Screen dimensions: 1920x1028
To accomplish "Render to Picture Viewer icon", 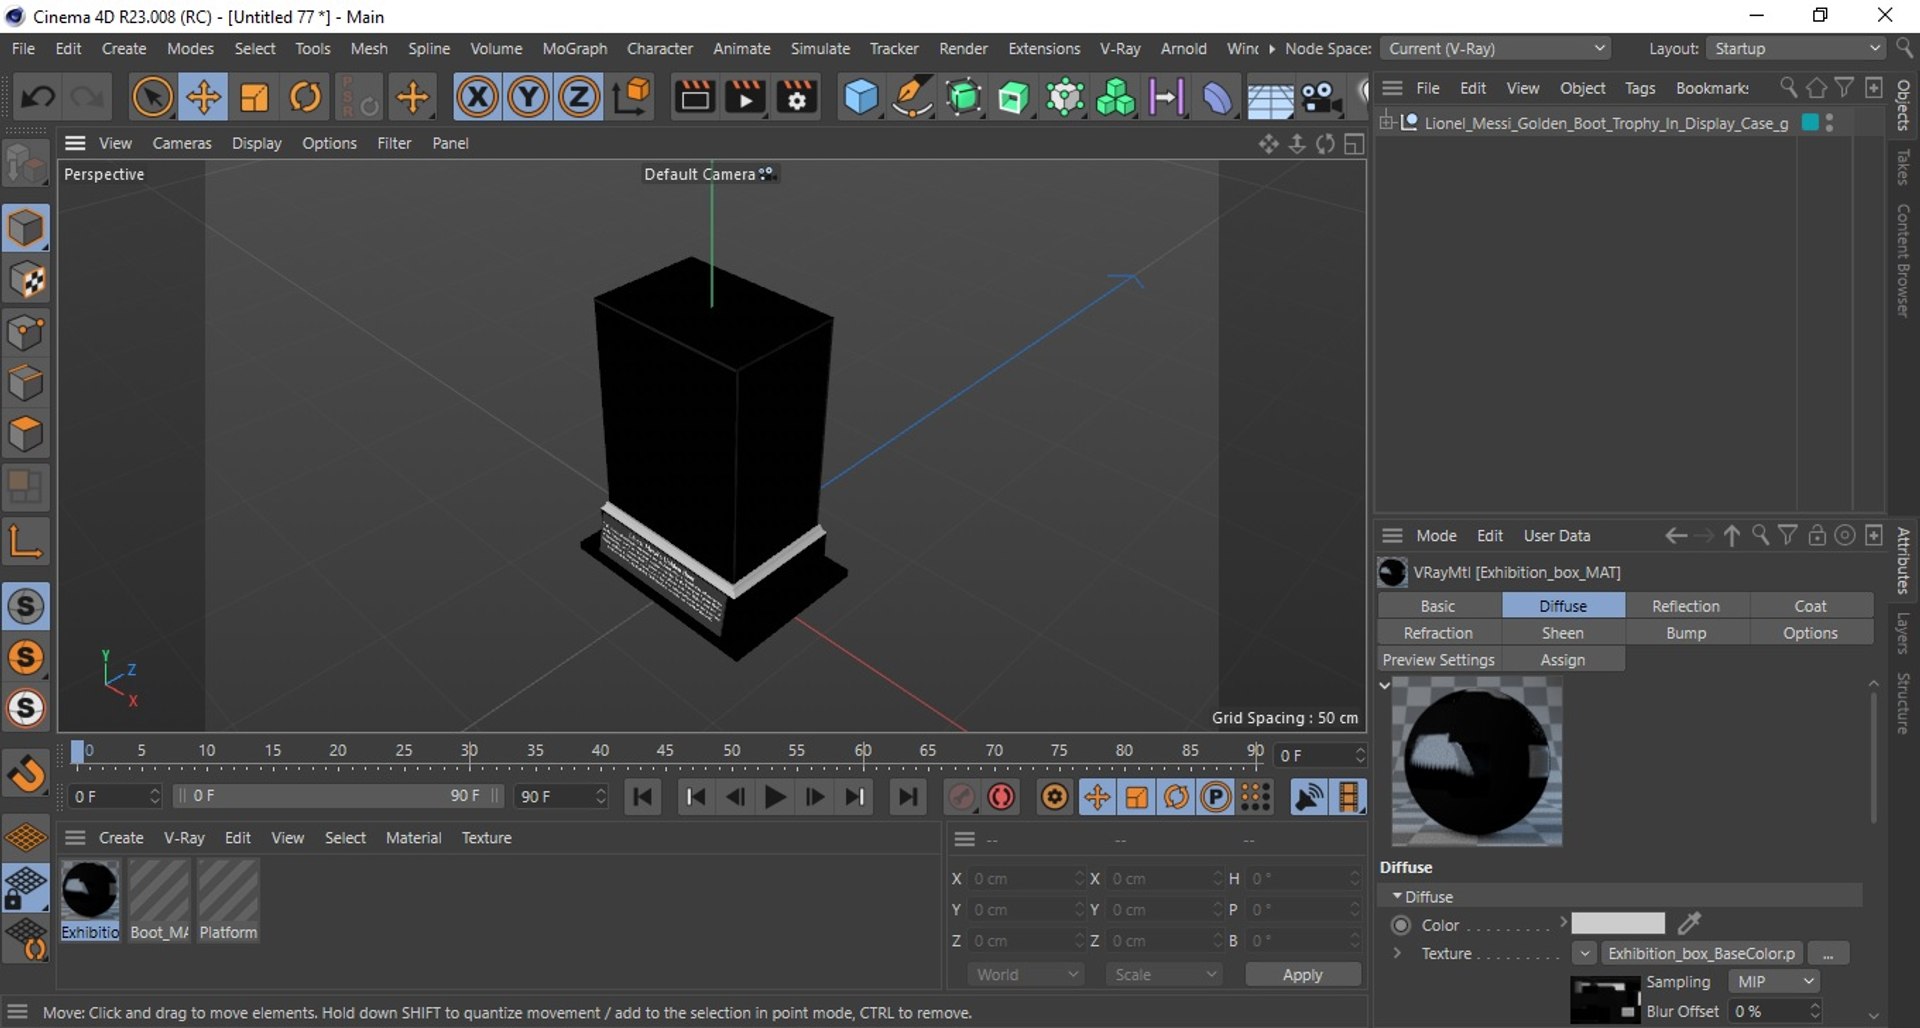I will [x=745, y=97].
